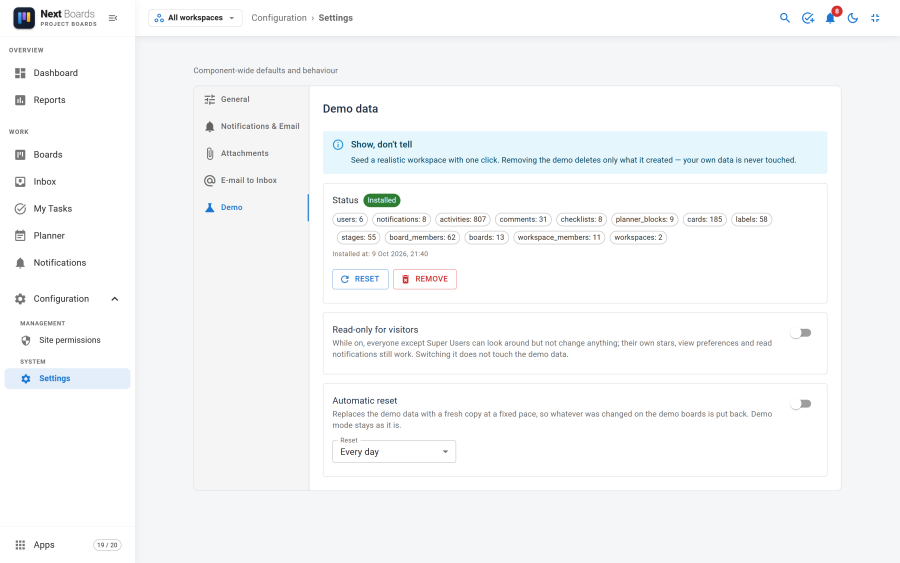Click the Reports chart icon

(x=20, y=100)
